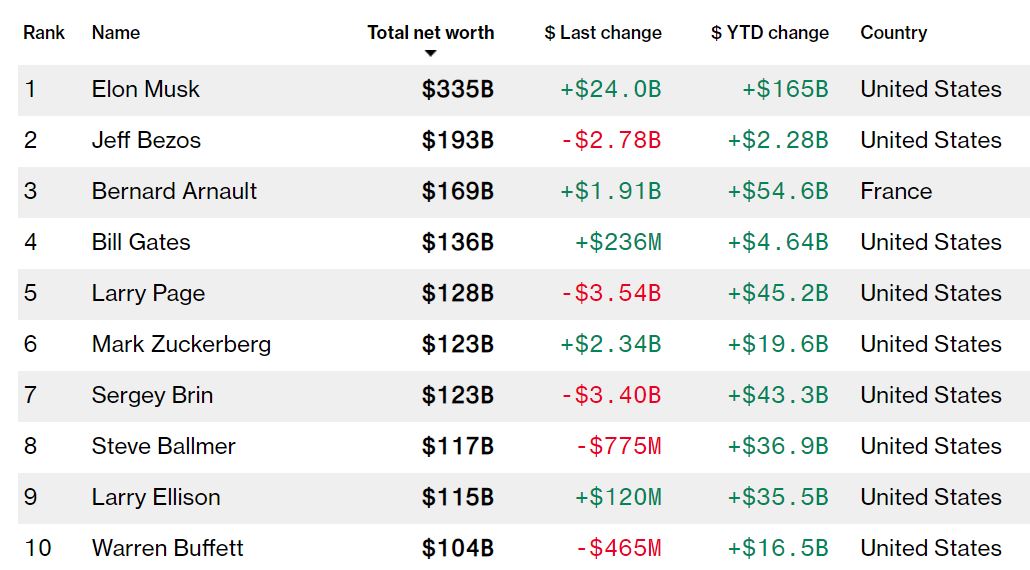
Task: Open the Larry Ellison entry
Action: coord(156,497)
